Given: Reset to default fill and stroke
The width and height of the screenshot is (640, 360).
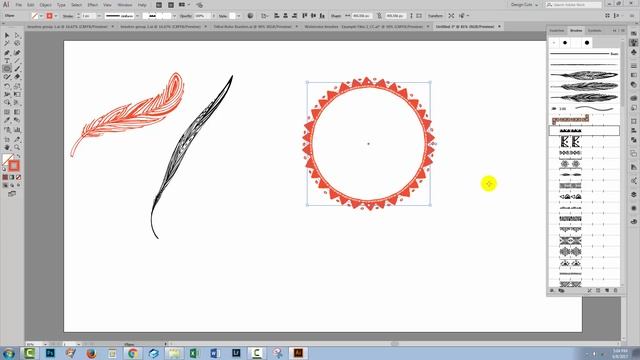Looking at the screenshot, I should tap(4, 169).
